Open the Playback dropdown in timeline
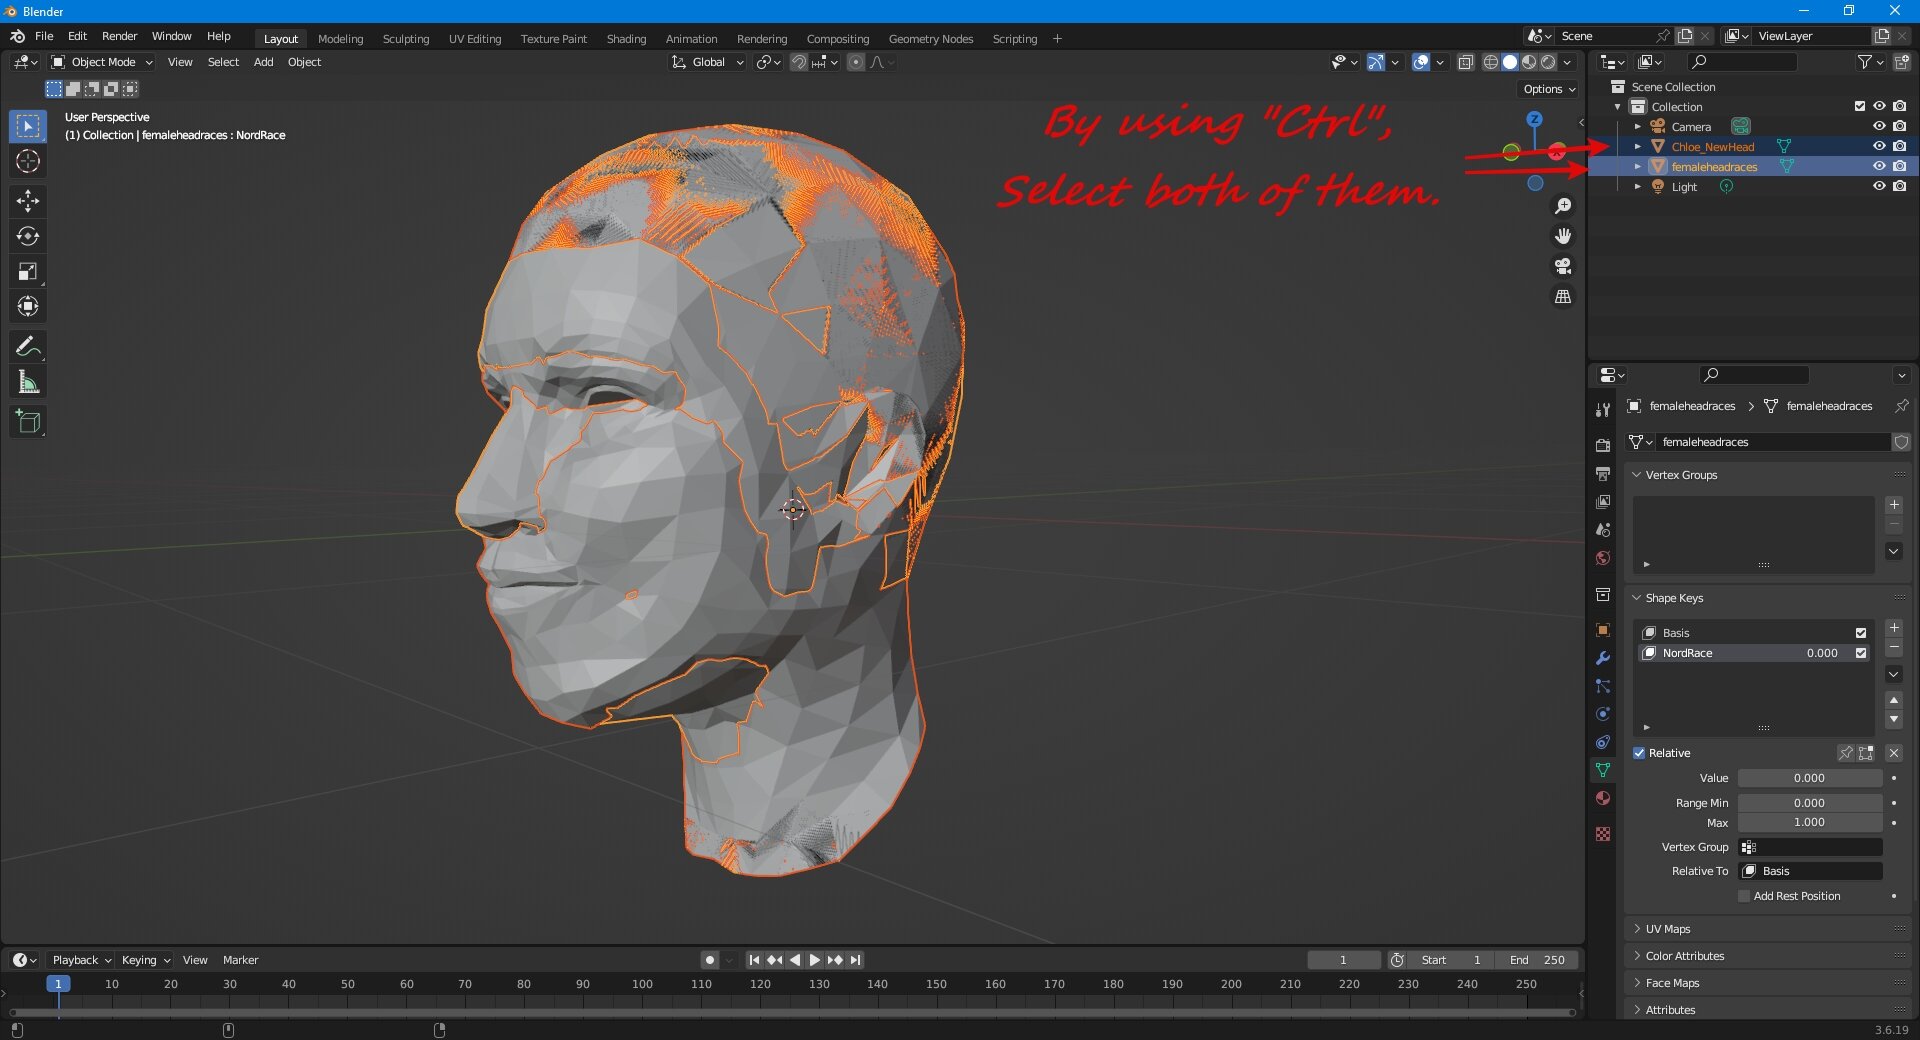 click(x=81, y=960)
